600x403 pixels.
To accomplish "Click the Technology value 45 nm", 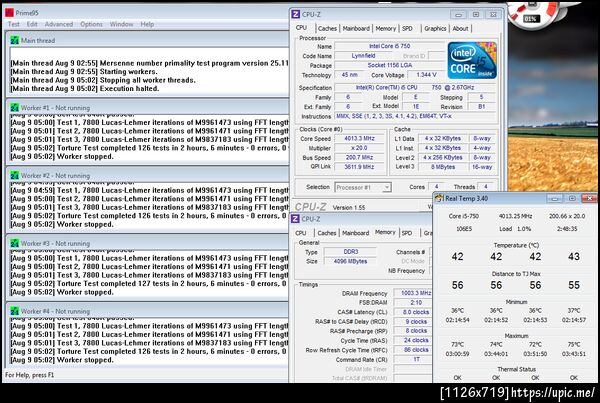I will click(x=349, y=75).
